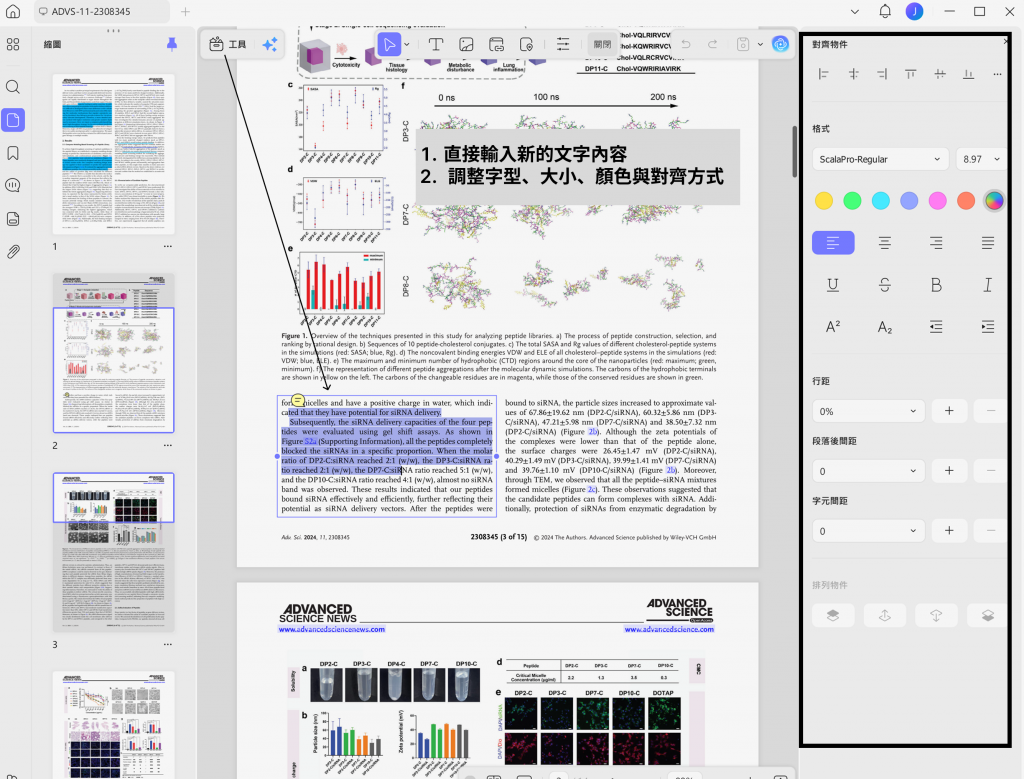The height and width of the screenshot is (779, 1024).
Task: Toggle italic formatting
Action: pyautogui.click(x=987, y=285)
